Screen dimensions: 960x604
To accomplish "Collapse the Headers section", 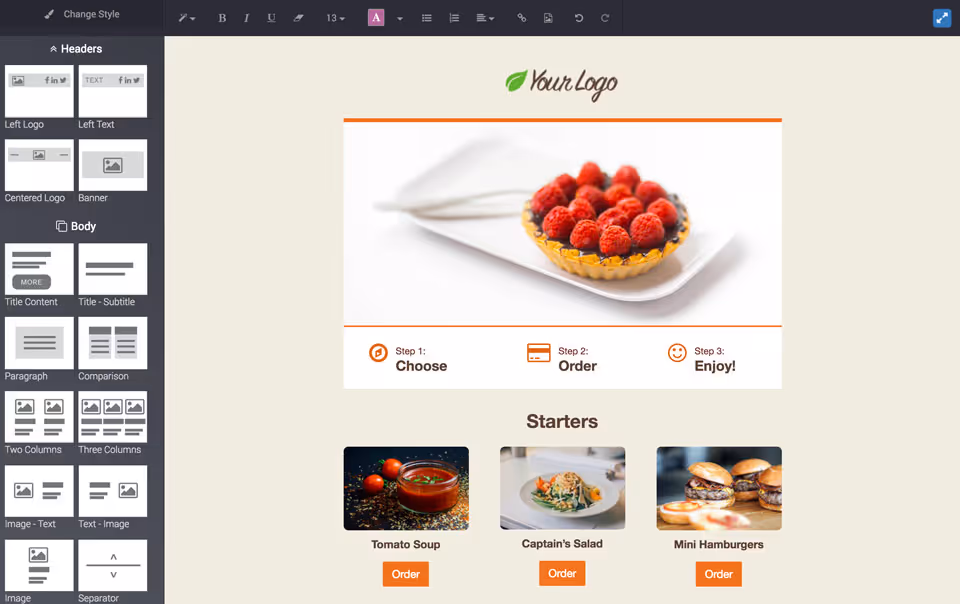I will (x=77, y=49).
